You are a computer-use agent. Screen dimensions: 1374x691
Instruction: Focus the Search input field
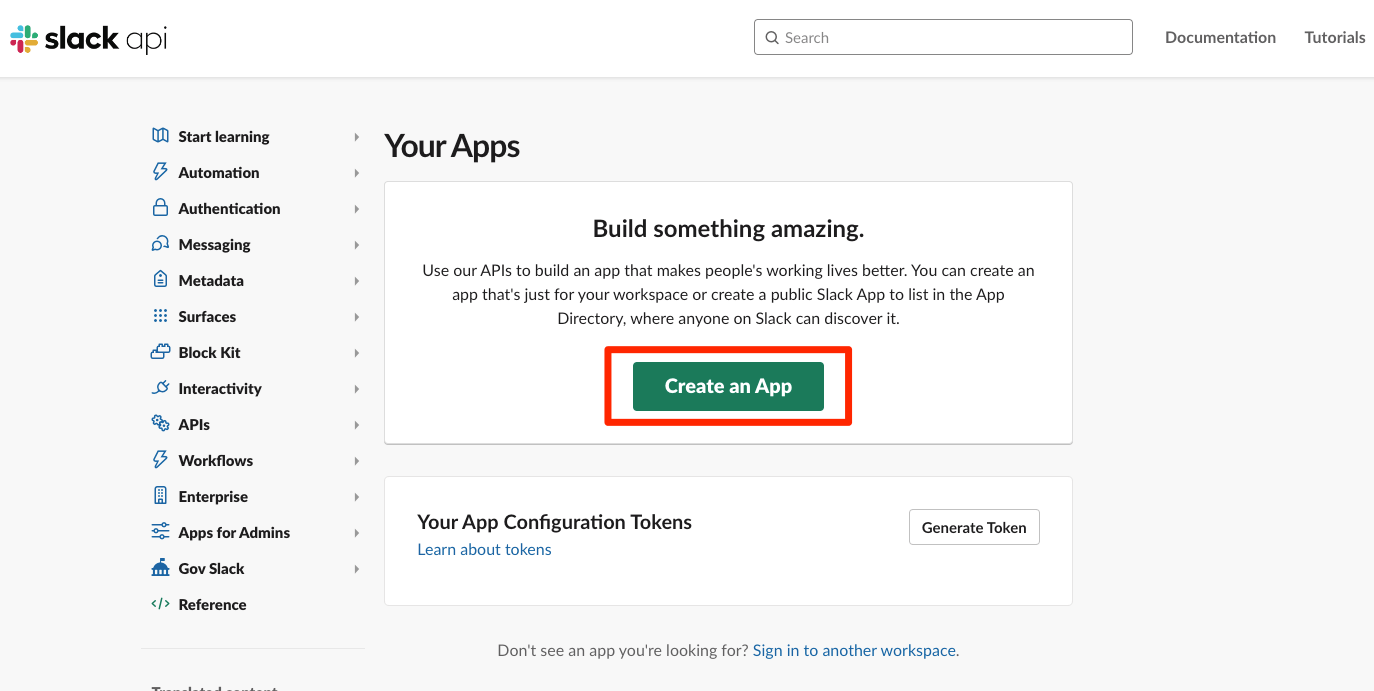(943, 37)
